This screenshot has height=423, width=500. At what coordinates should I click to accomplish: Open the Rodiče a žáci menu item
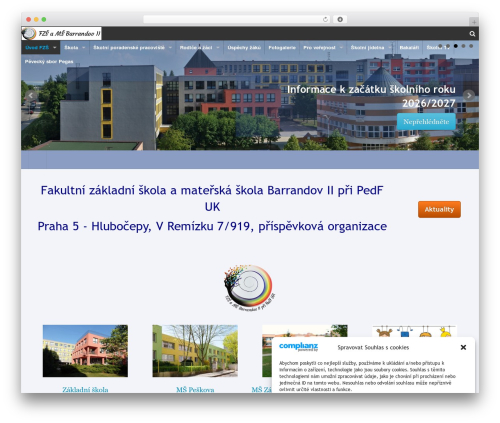[x=196, y=48]
